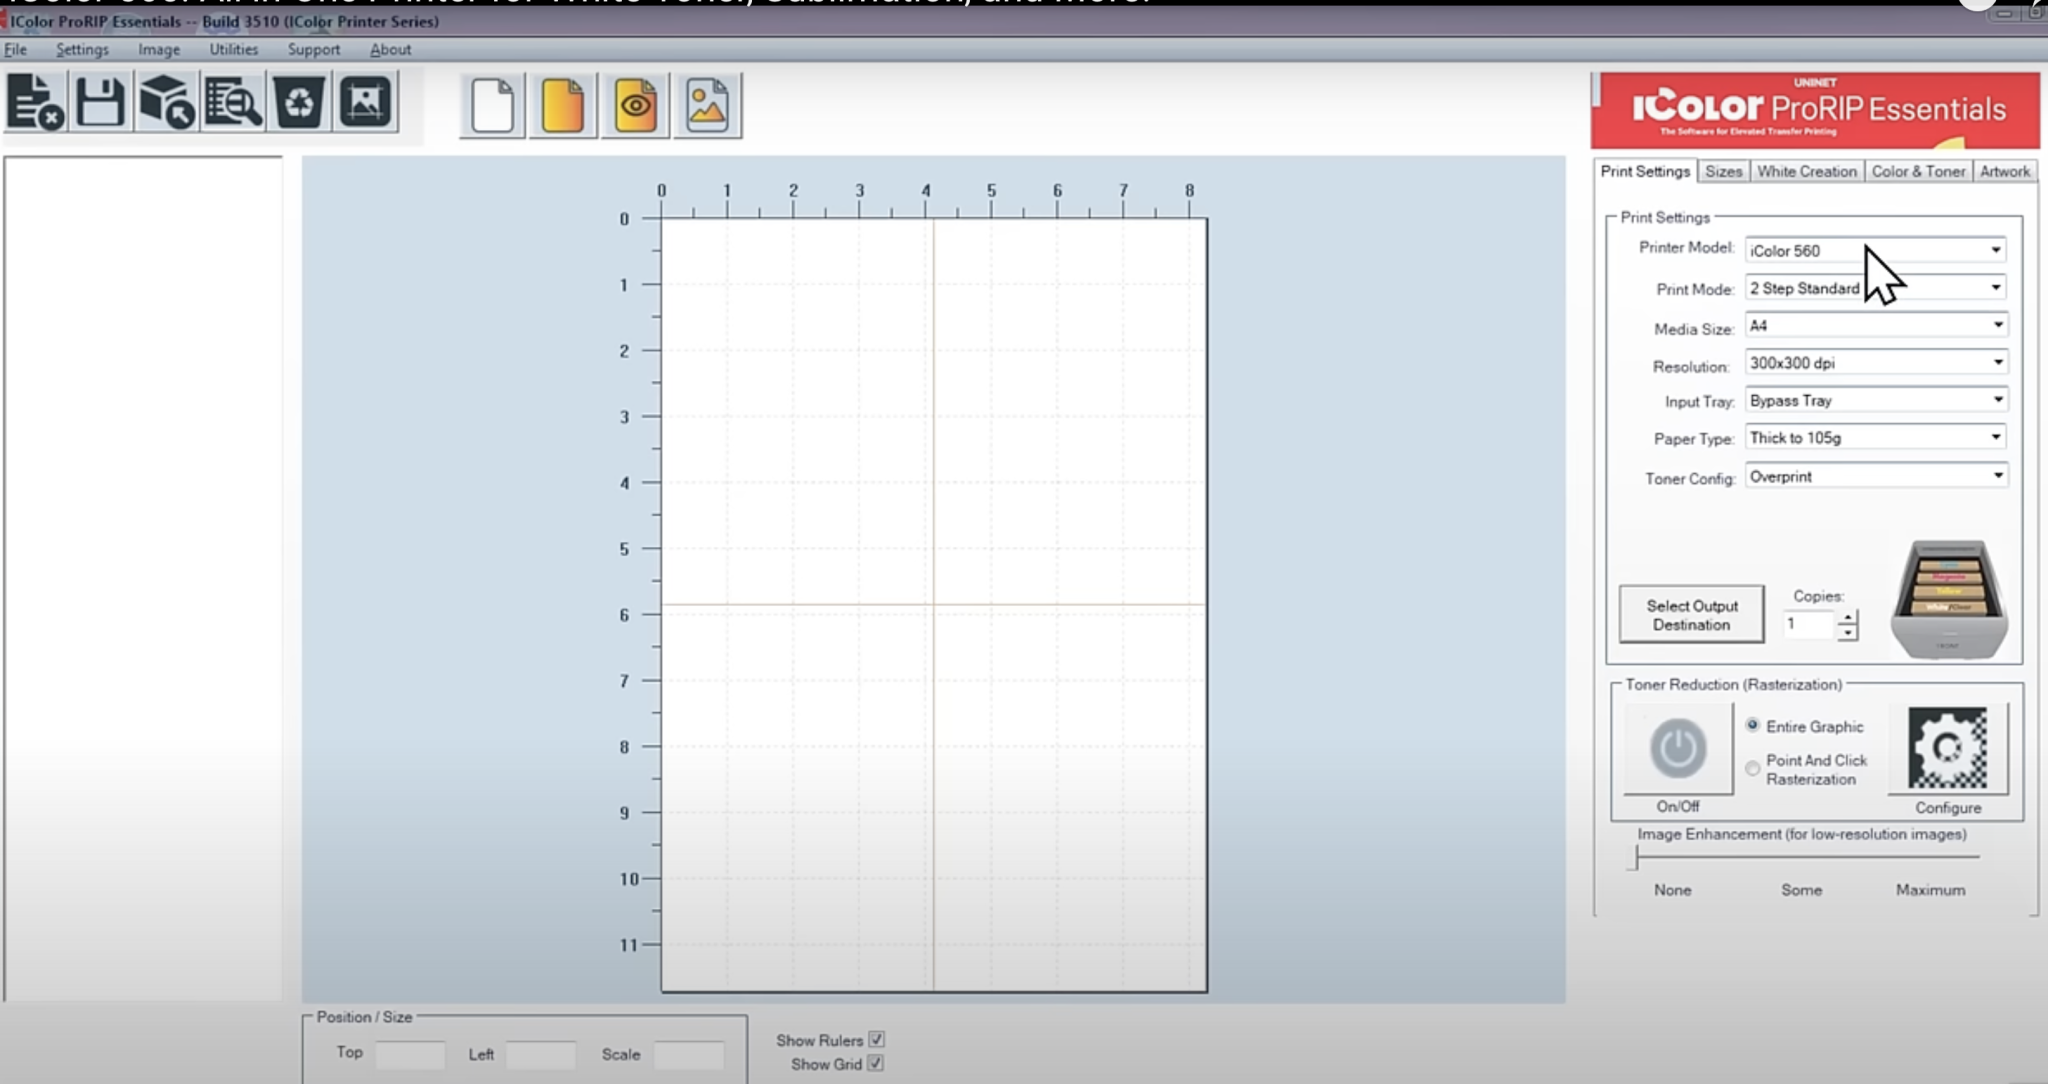The width and height of the screenshot is (2048, 1084).
Task: Click the Save file icon
Action: (x=102, y=102)
